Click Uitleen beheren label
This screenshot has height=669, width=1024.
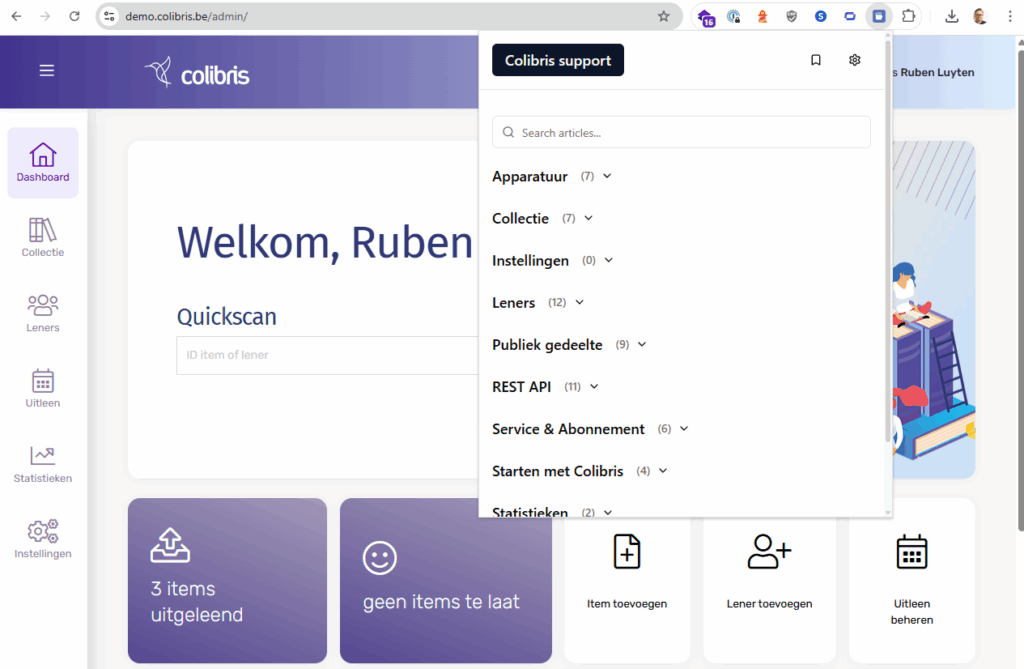[912, 612]
